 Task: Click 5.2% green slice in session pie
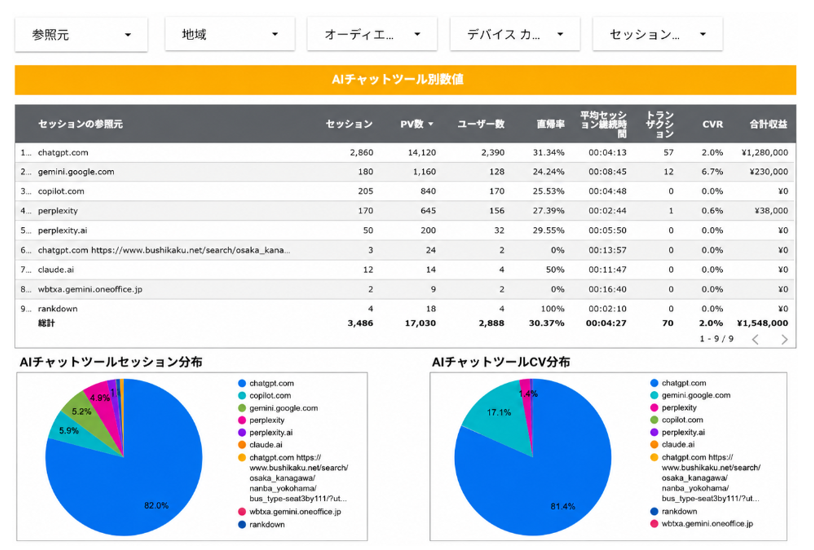[82, 410]
